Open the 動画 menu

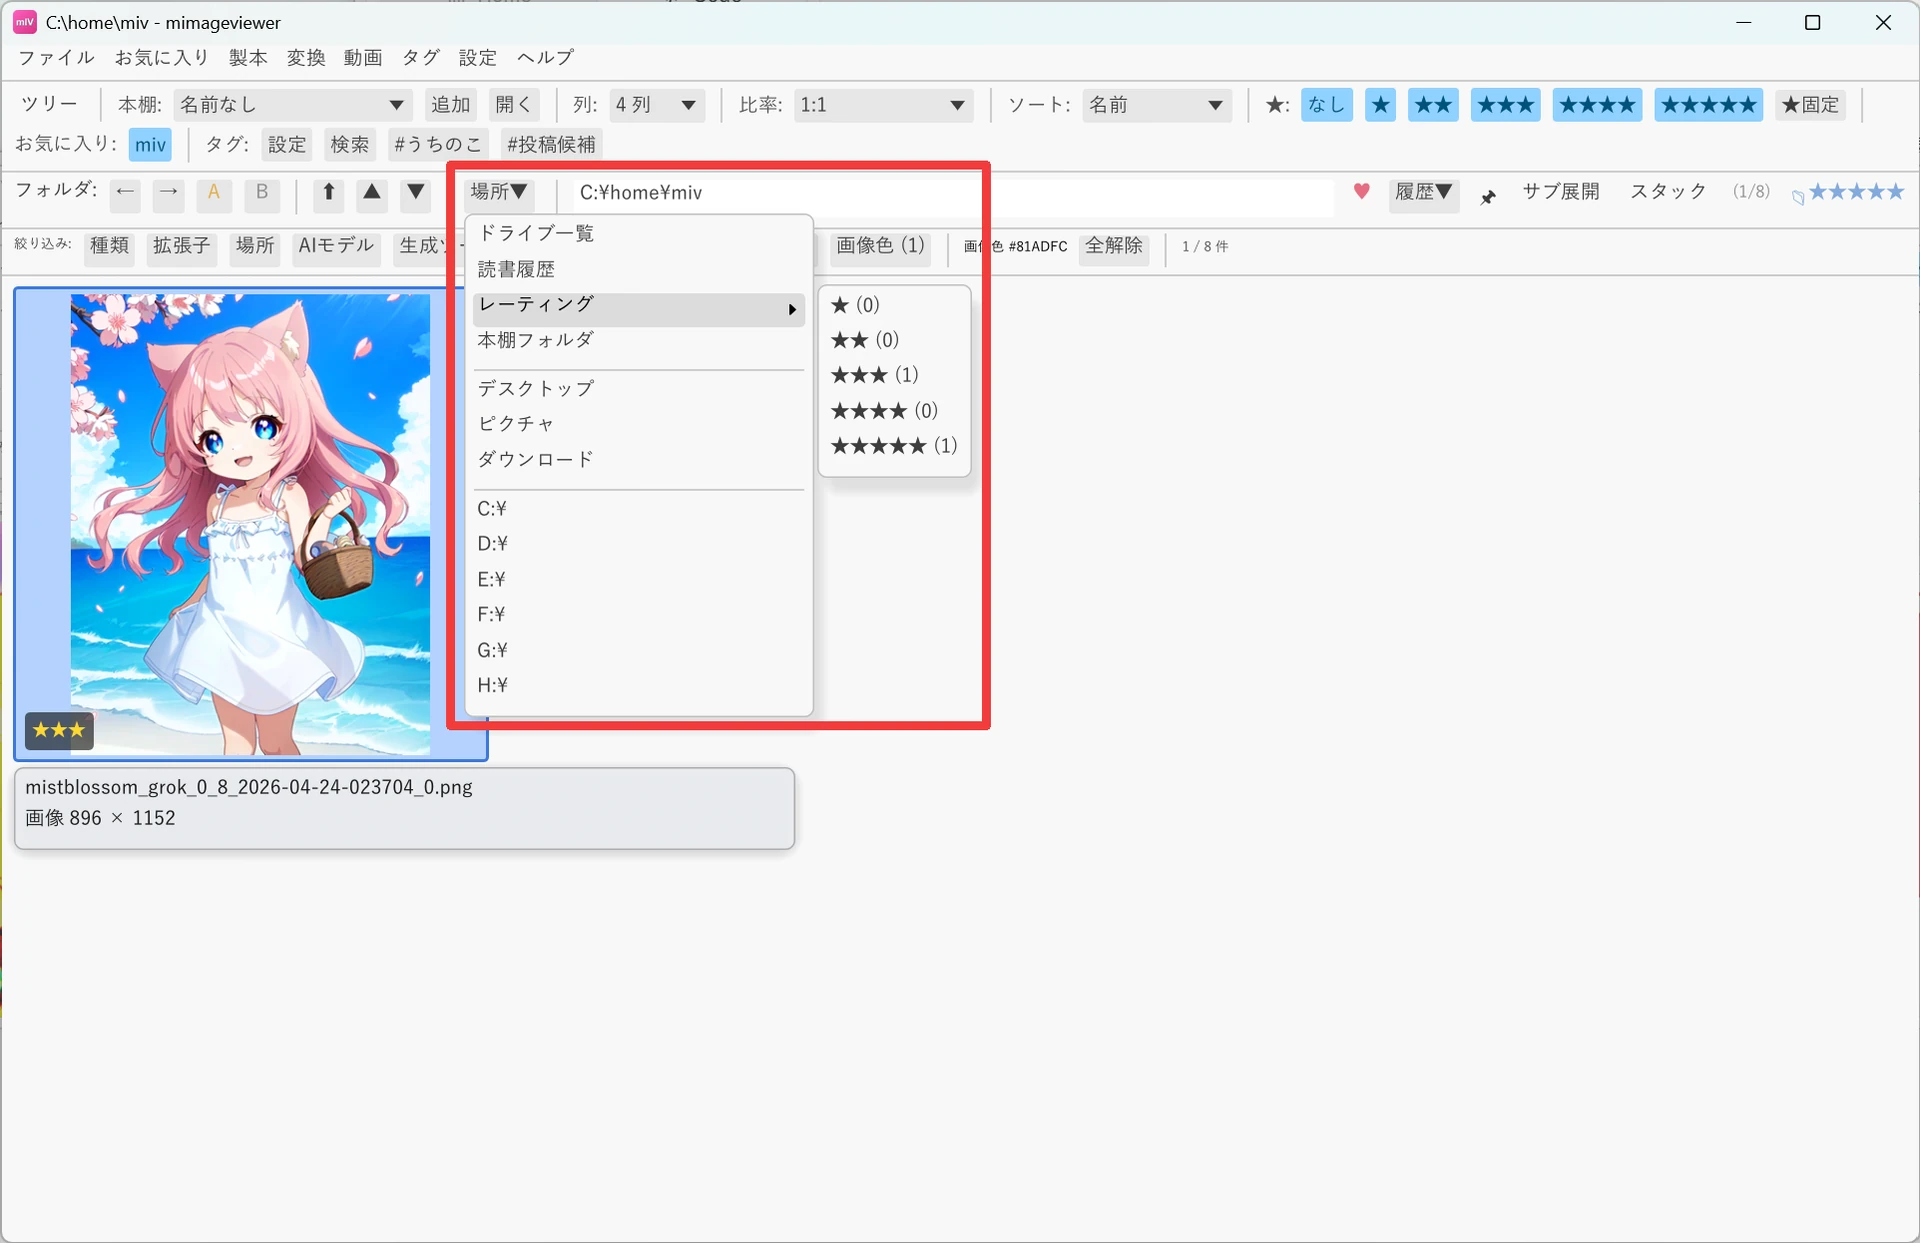[363, 58]
